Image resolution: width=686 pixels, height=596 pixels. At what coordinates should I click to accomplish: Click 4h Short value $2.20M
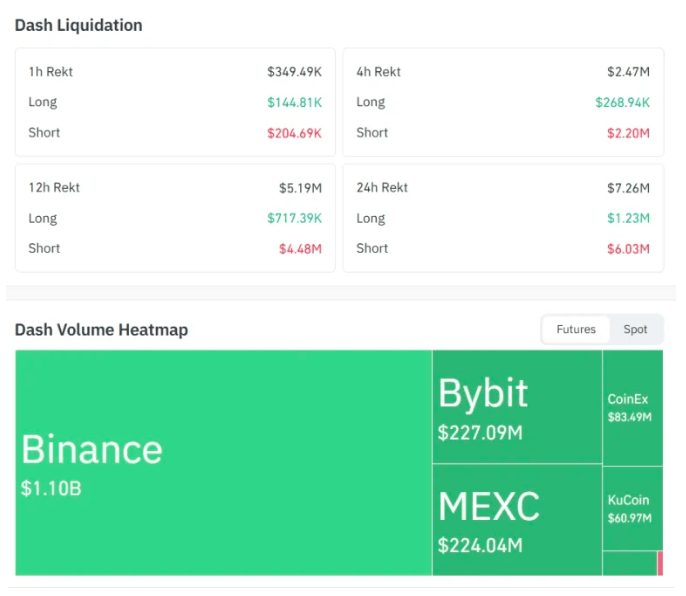tap(628, 133)
